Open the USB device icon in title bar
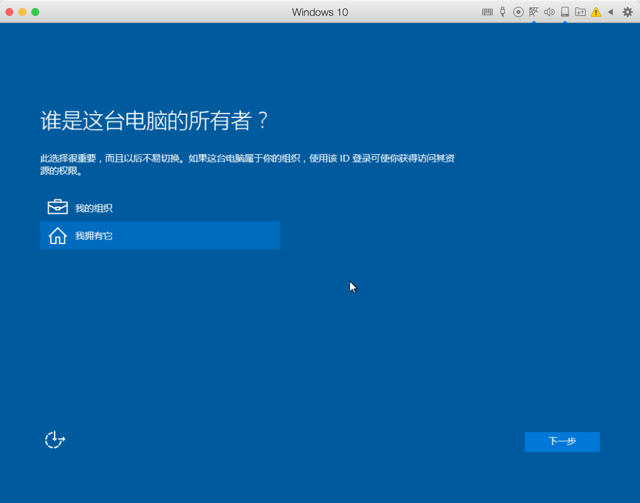Image resolution: width=640 pixels, height=503 pixels. click(502, 12)
